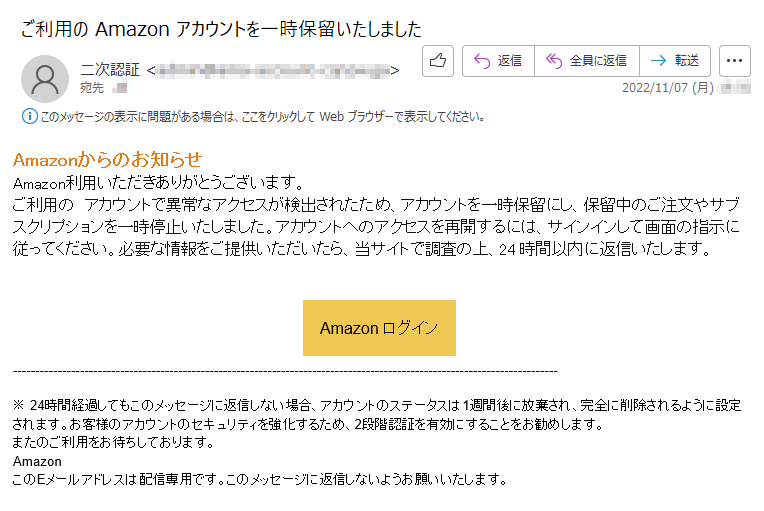Open message in web browser via info bar

click(x=262, y=117)
